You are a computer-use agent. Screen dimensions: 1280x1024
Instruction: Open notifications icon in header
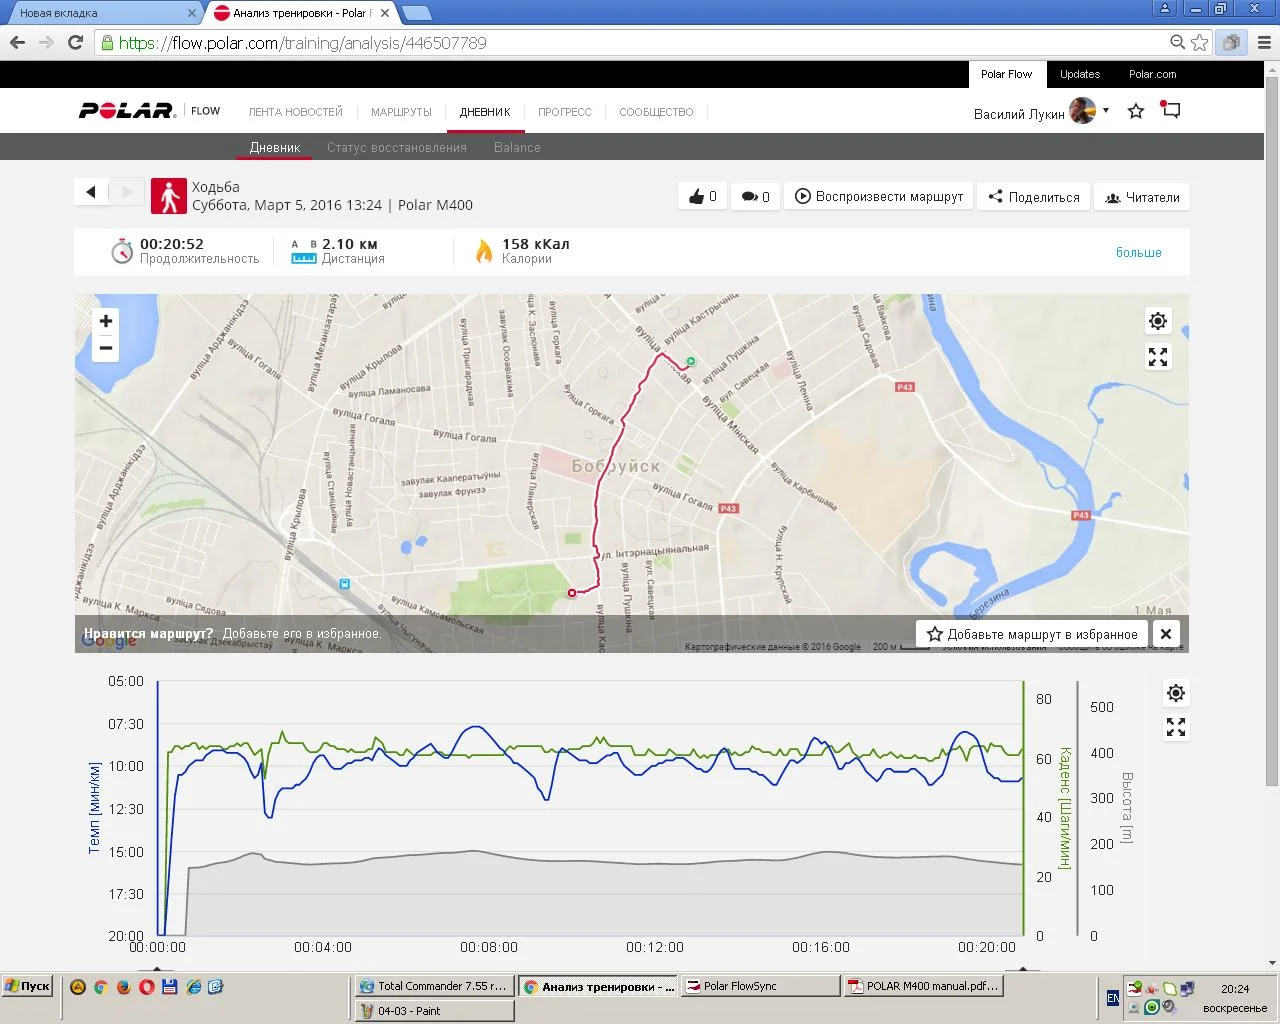click(1171, 110)
